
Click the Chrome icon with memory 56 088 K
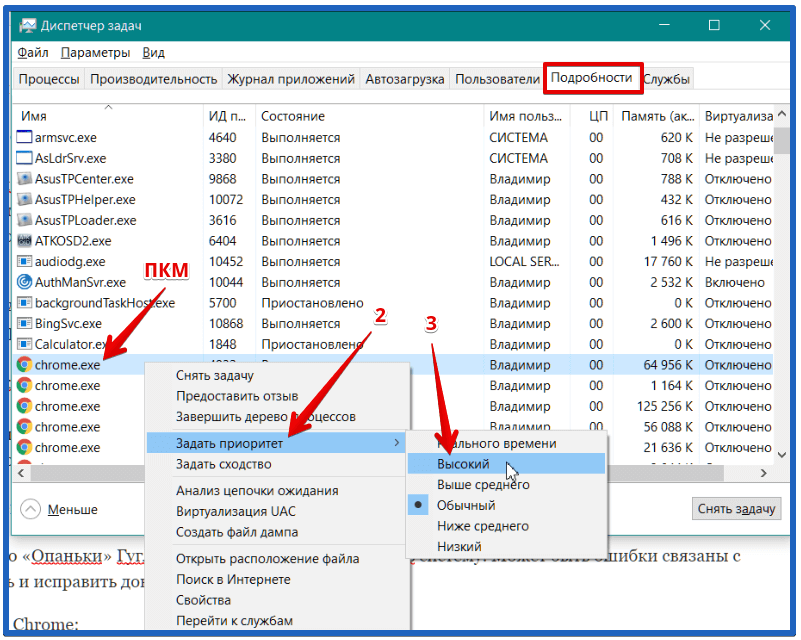click(24, 426)
